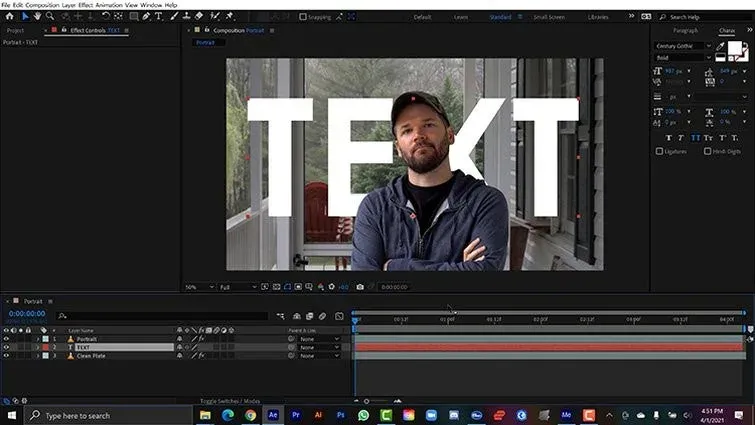
Task: Click the white fill color swatch
Action: click(734, 48)
